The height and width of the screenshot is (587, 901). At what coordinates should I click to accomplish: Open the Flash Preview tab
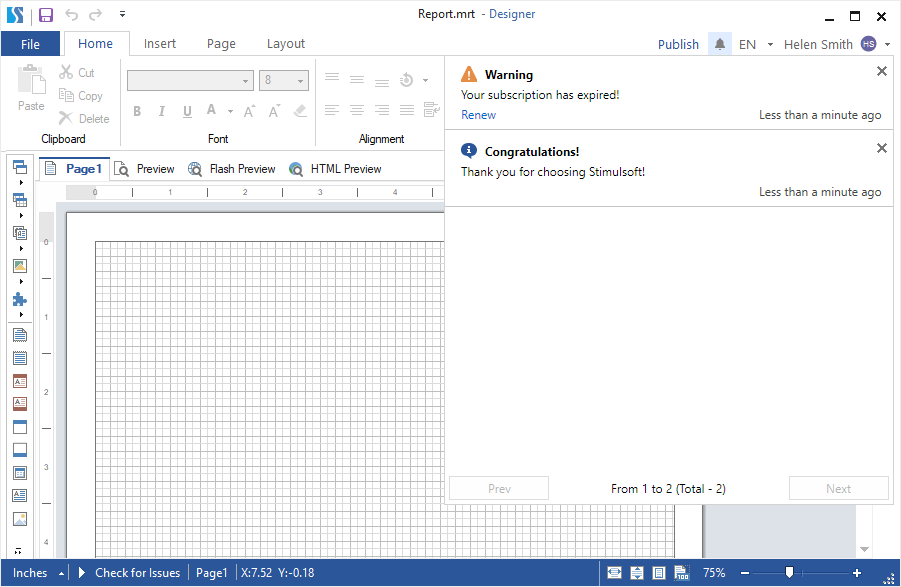[x=232, y=169]
